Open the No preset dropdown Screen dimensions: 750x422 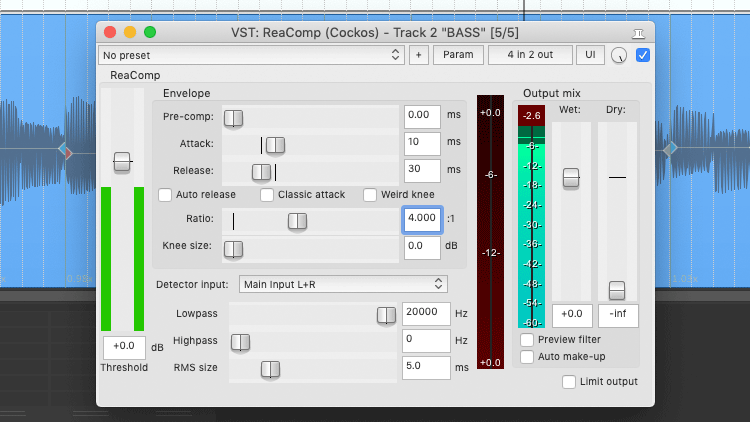[251, 55]
